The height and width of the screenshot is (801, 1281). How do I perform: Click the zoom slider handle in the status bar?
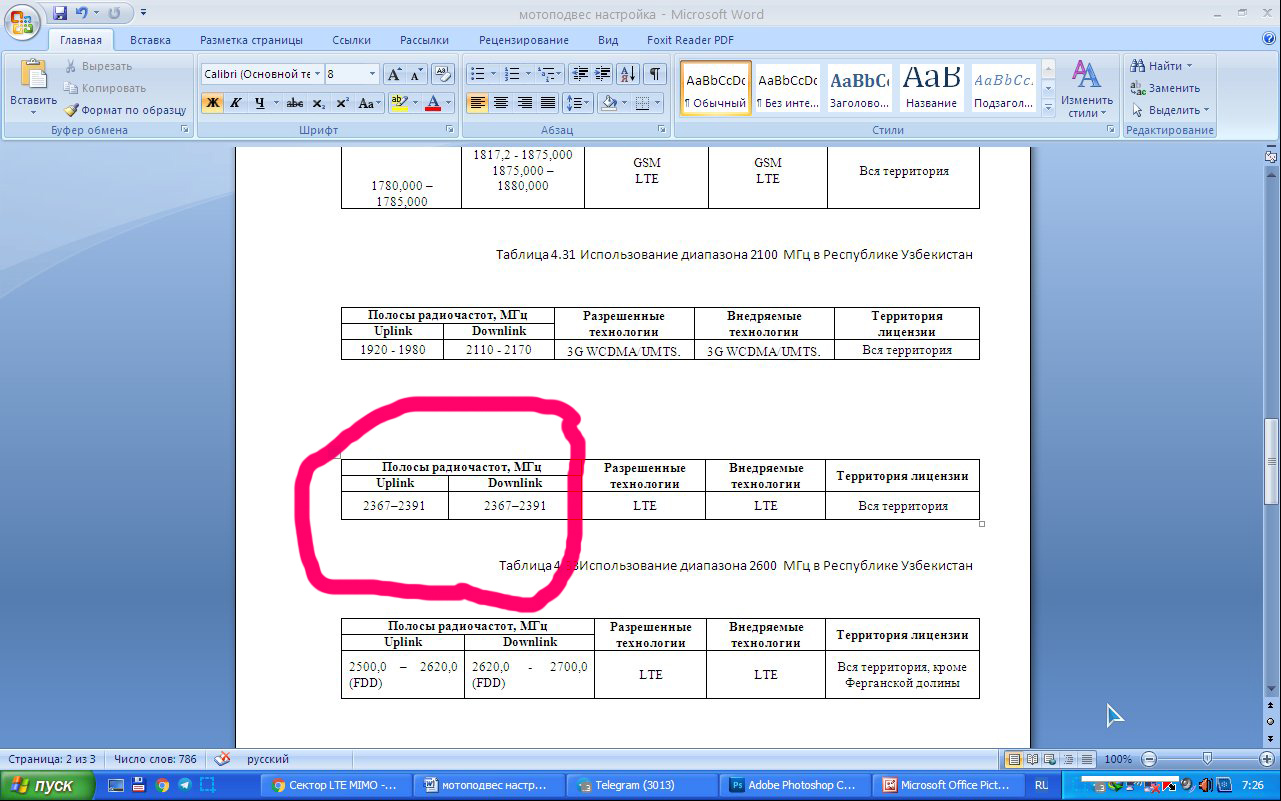pos(1208,759)
